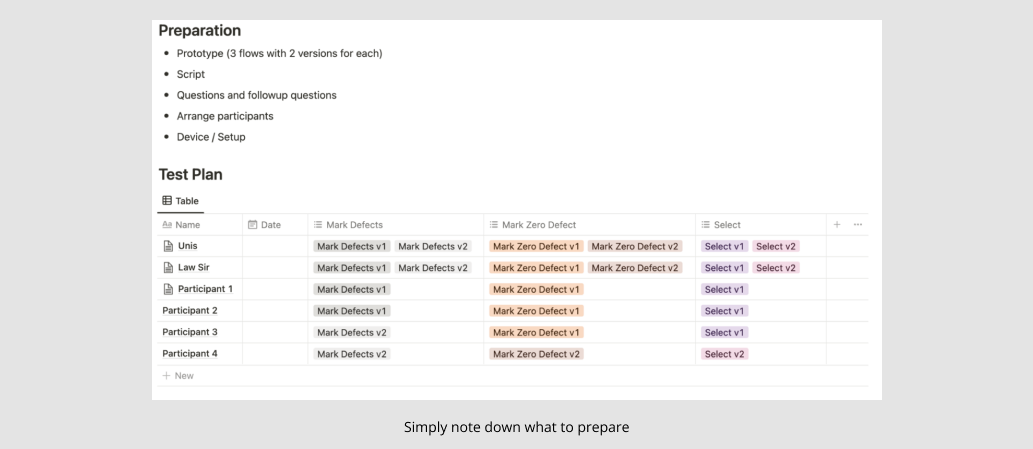Click the calendar icon in Date header
Viewport: 1033px width, 449px height.
click(x=252, y=224)
